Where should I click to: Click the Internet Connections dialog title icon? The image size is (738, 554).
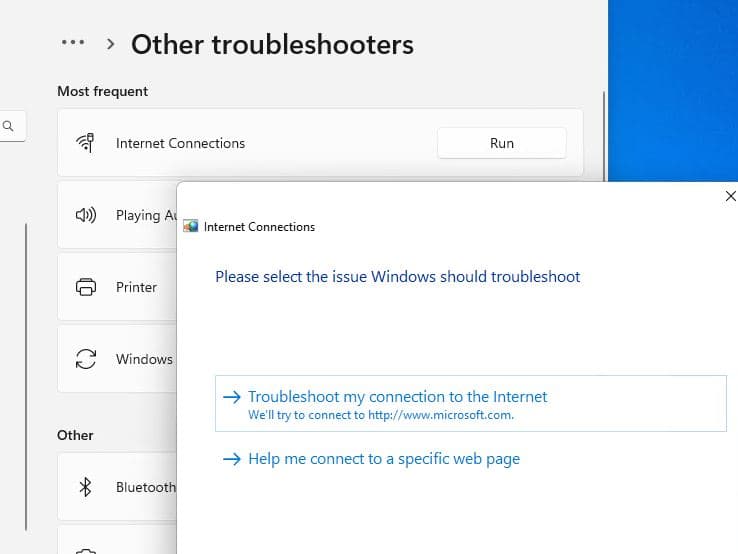pyautogui.click(x=191, y=226)
